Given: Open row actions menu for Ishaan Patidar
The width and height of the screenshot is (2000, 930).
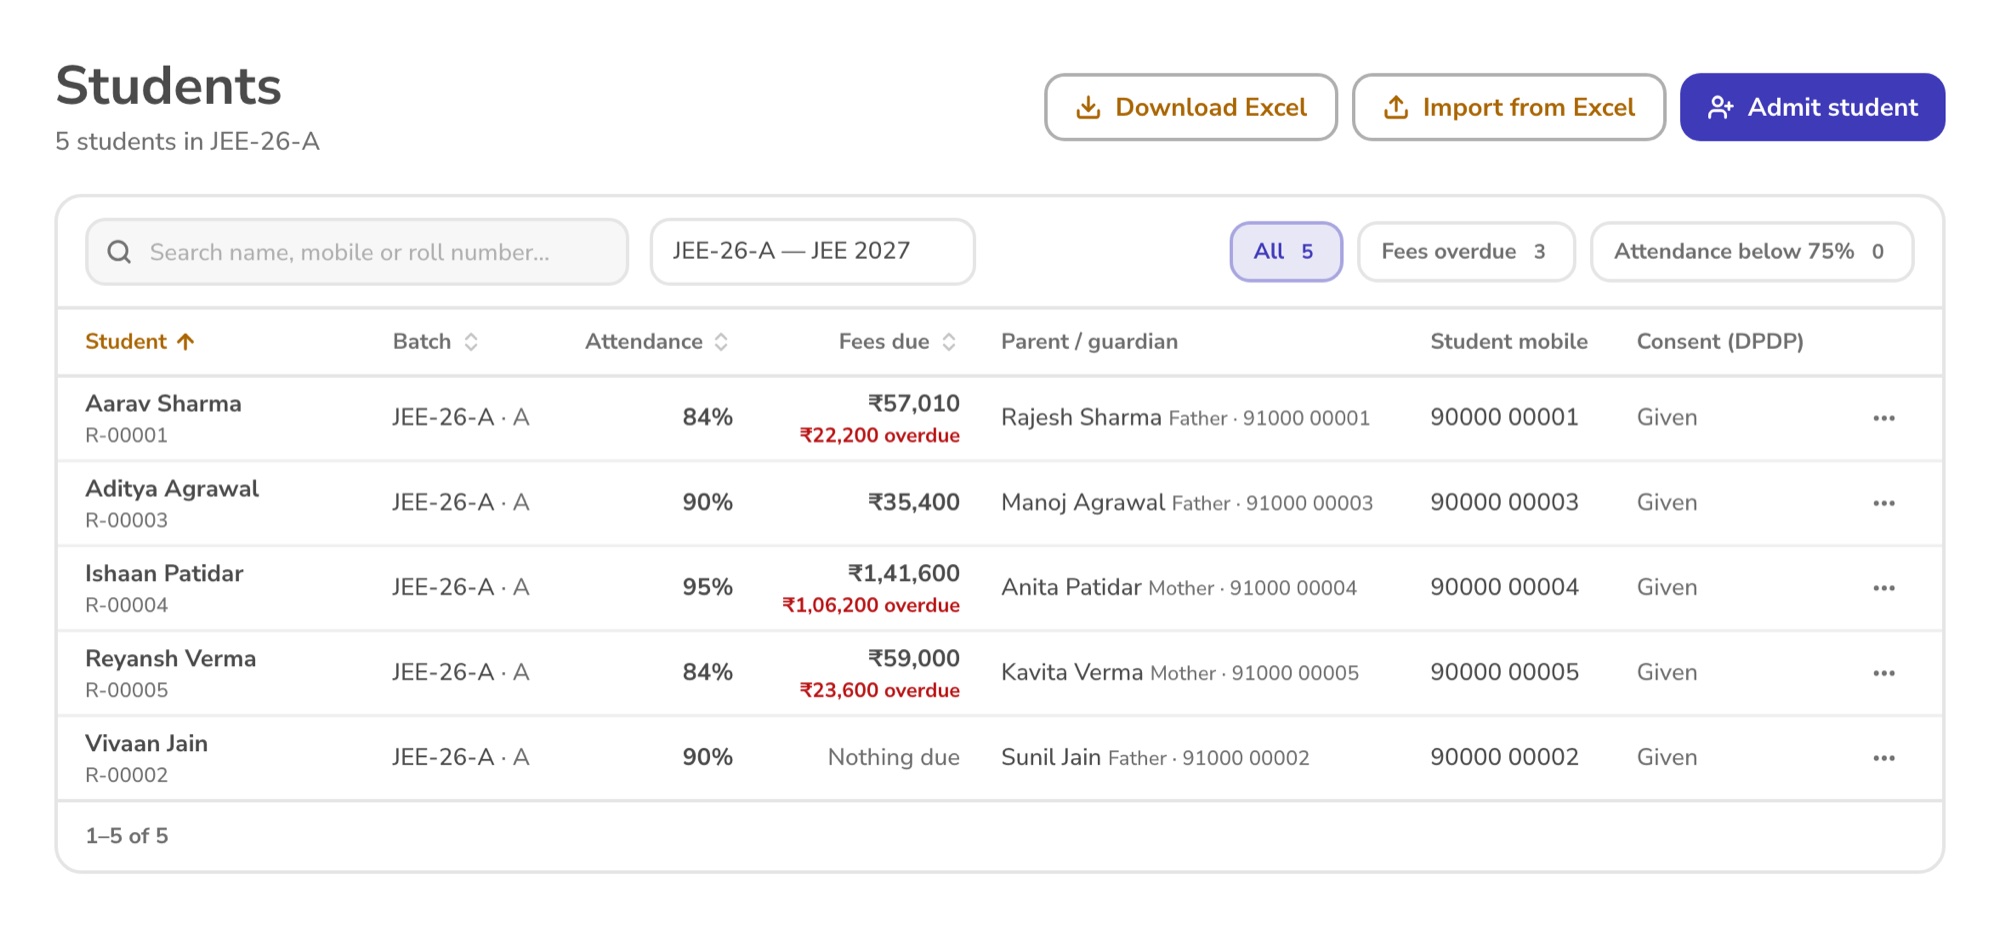Looking at the screenshot, I should pos(1884,588).
